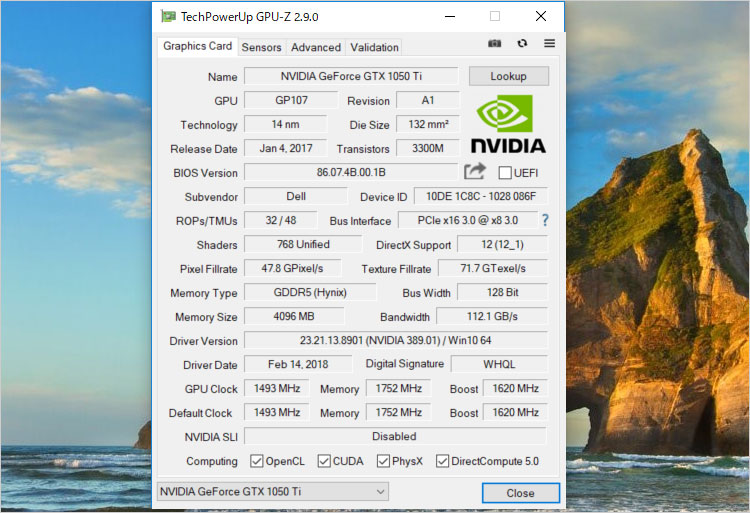The width and height of the screenshot is (750, 513).
Task: Toggle the OpenCL checkbox
Action: 256,461
